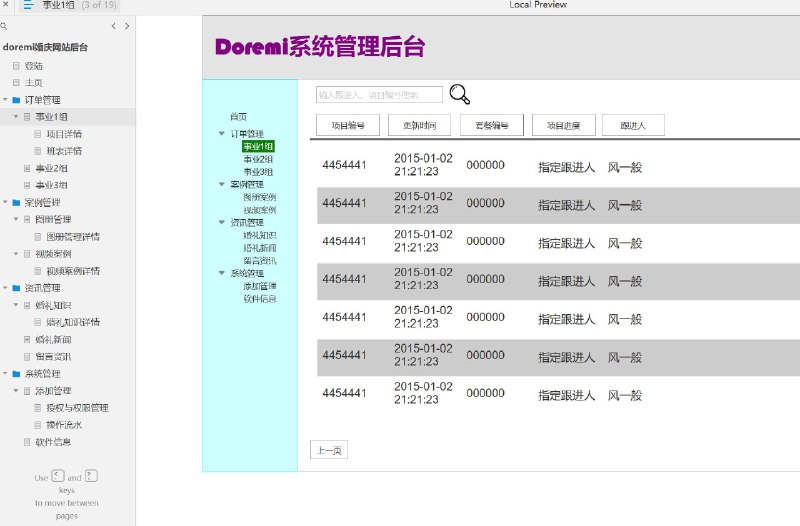
Task: Select 首页 in the cyan page menu
Action: tap(238, 117)
